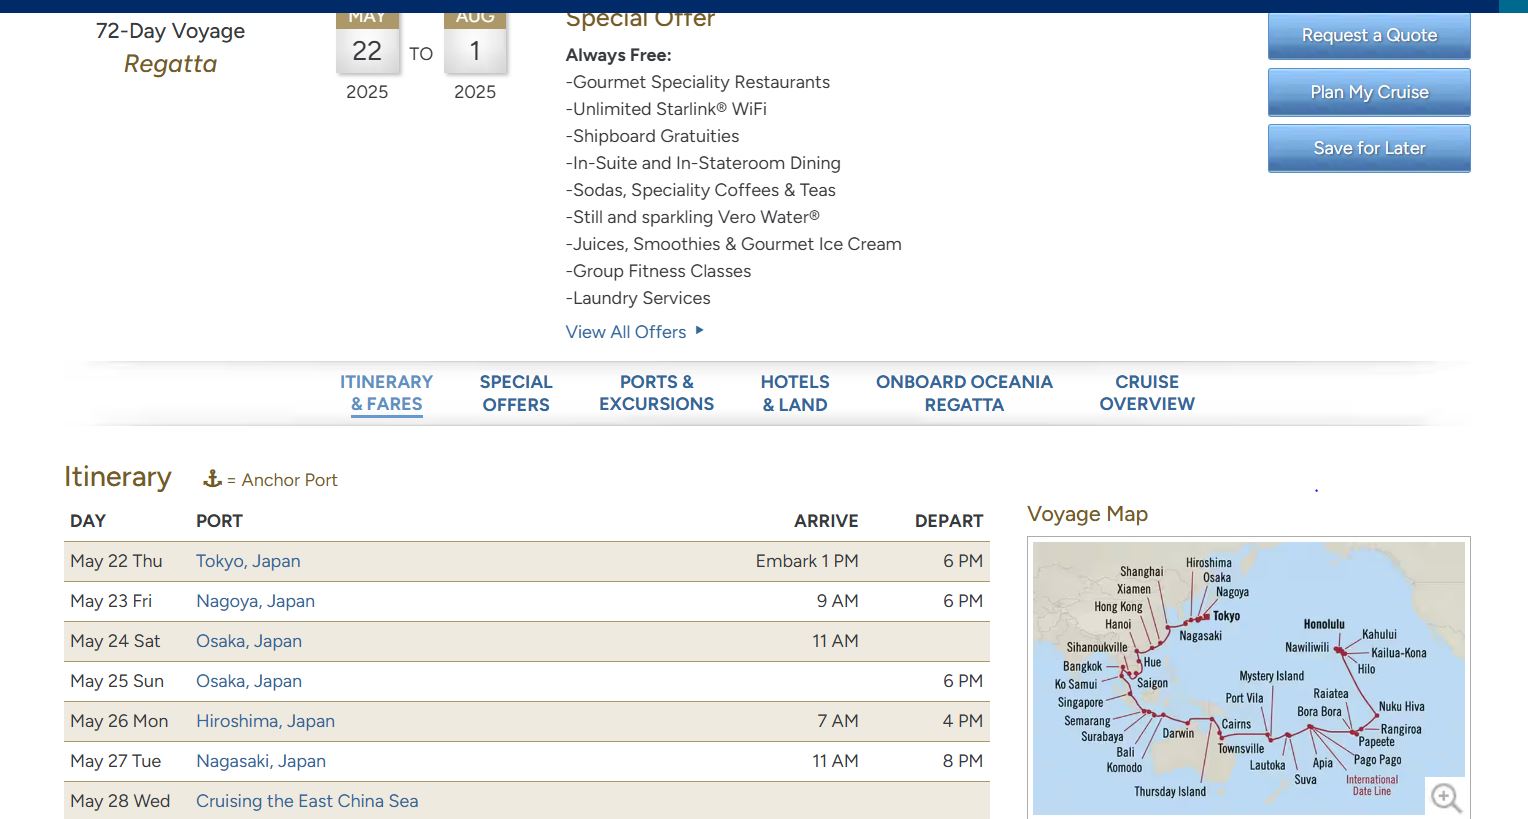Click the Aug 1 end date box

[x=475, y=43]
